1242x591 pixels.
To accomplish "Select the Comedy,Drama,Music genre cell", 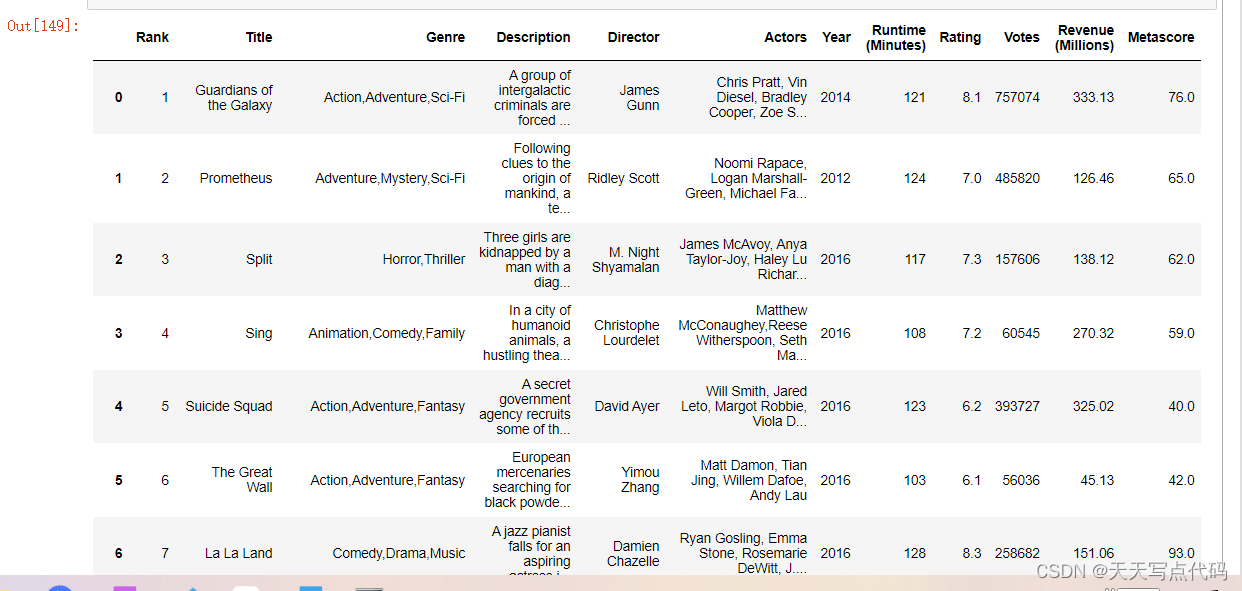I will (x=399, y=554).
